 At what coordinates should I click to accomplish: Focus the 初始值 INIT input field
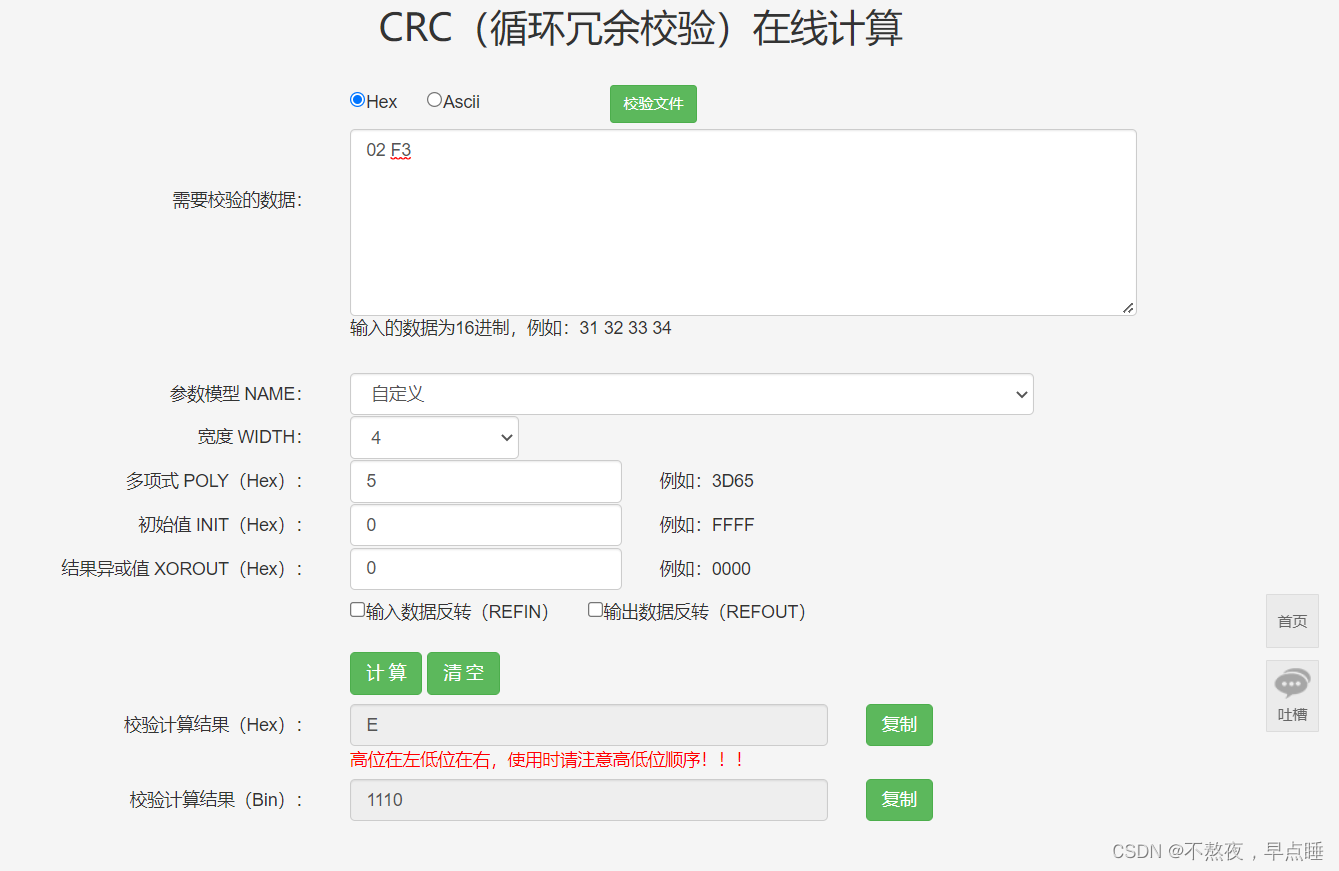[486, 525]
